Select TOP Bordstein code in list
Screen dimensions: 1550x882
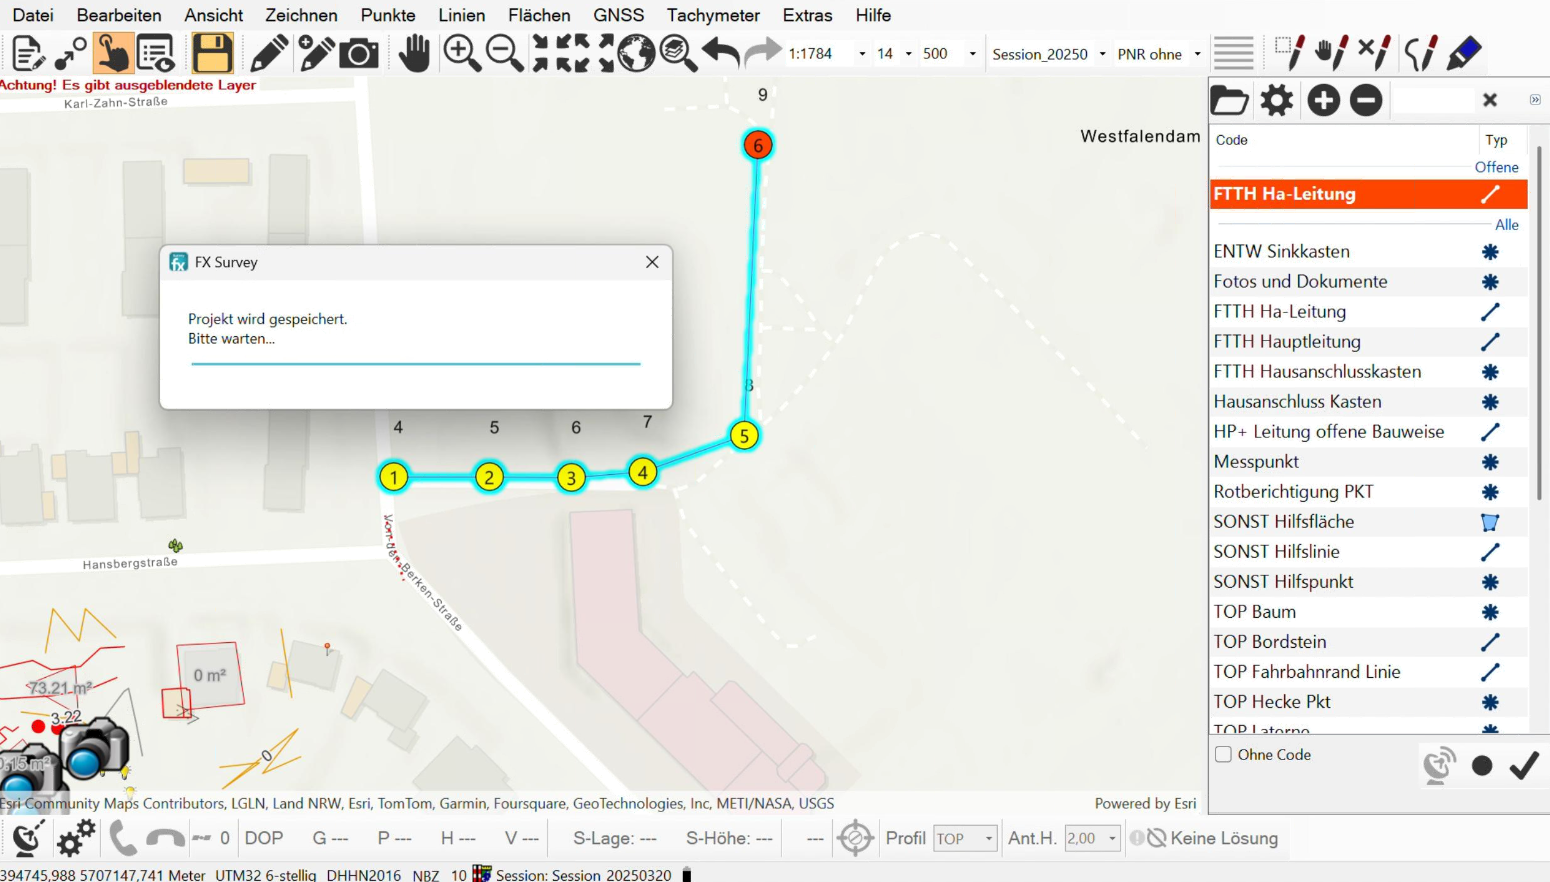(x=1270, y=642)
